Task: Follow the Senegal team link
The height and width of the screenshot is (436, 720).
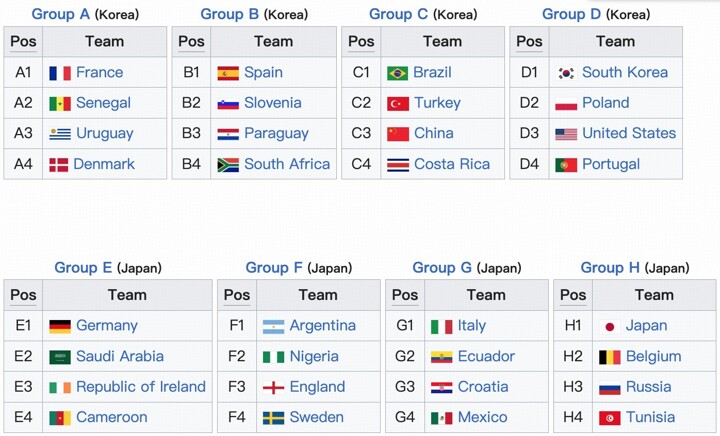Action: pyautogui.click(x=103, y=103)
